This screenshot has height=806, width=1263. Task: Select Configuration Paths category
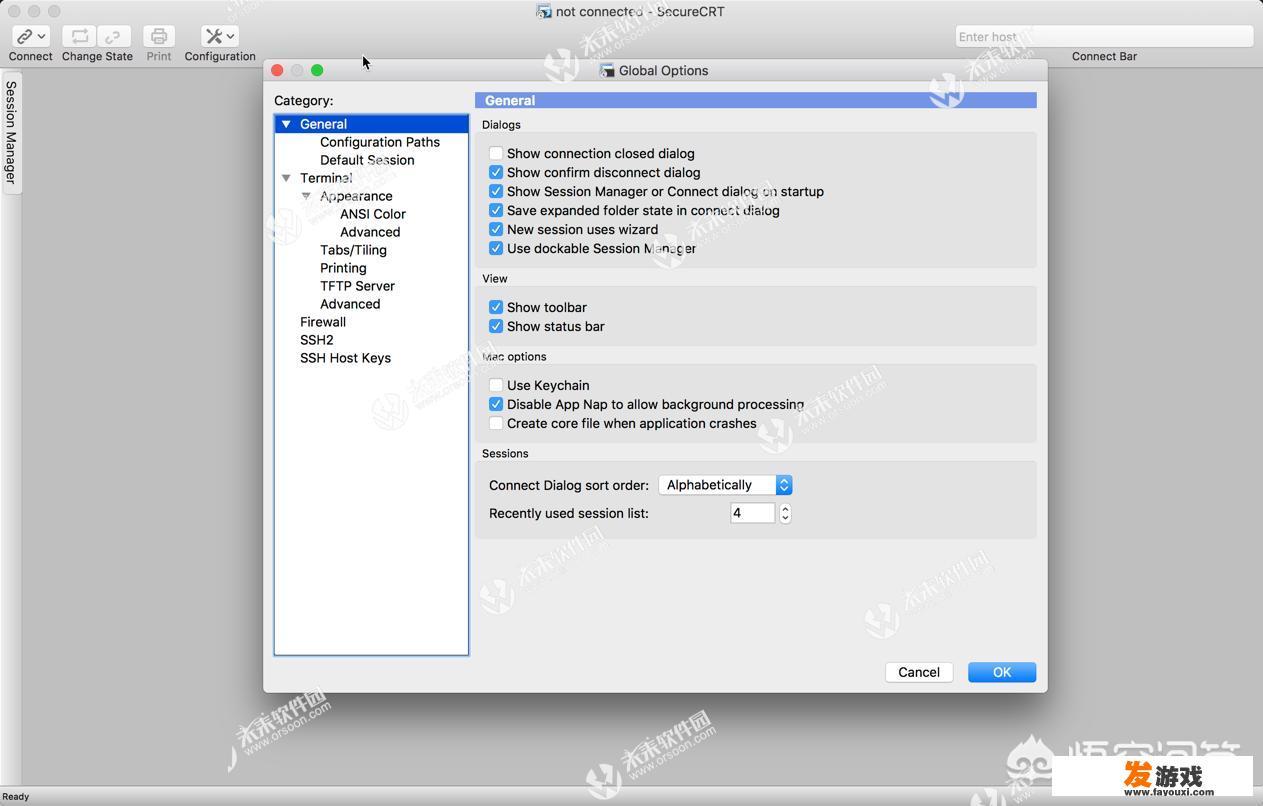pyautogui.click(x=380, y=142)
